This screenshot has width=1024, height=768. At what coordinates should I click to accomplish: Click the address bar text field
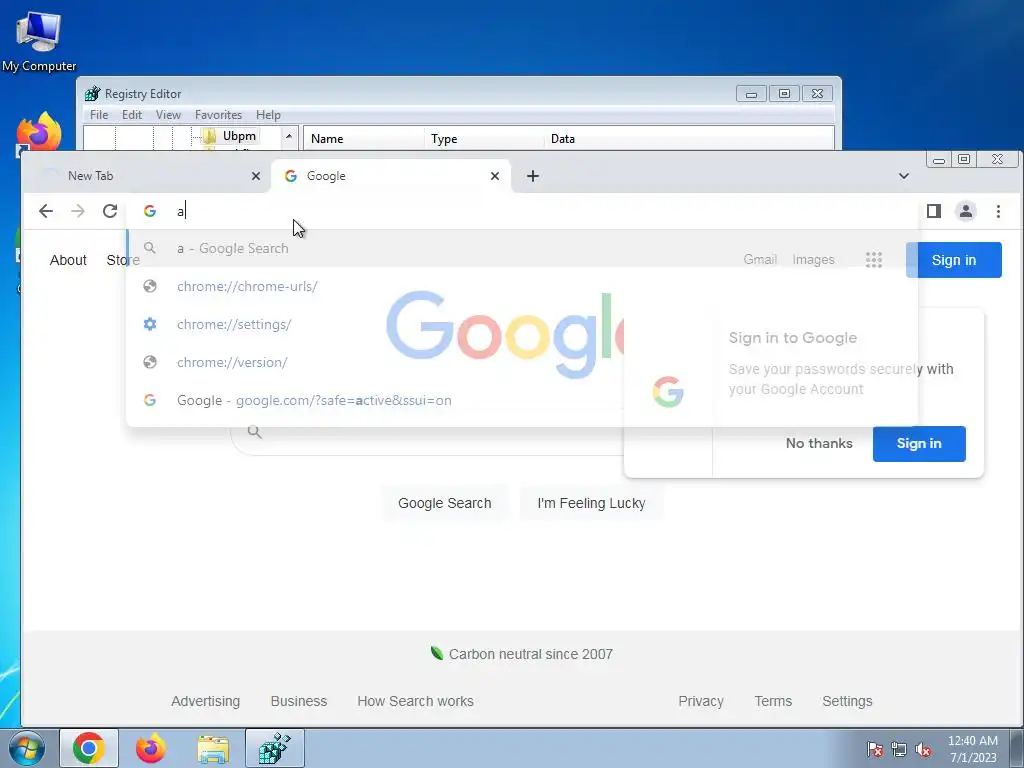(x=522, y=211)
